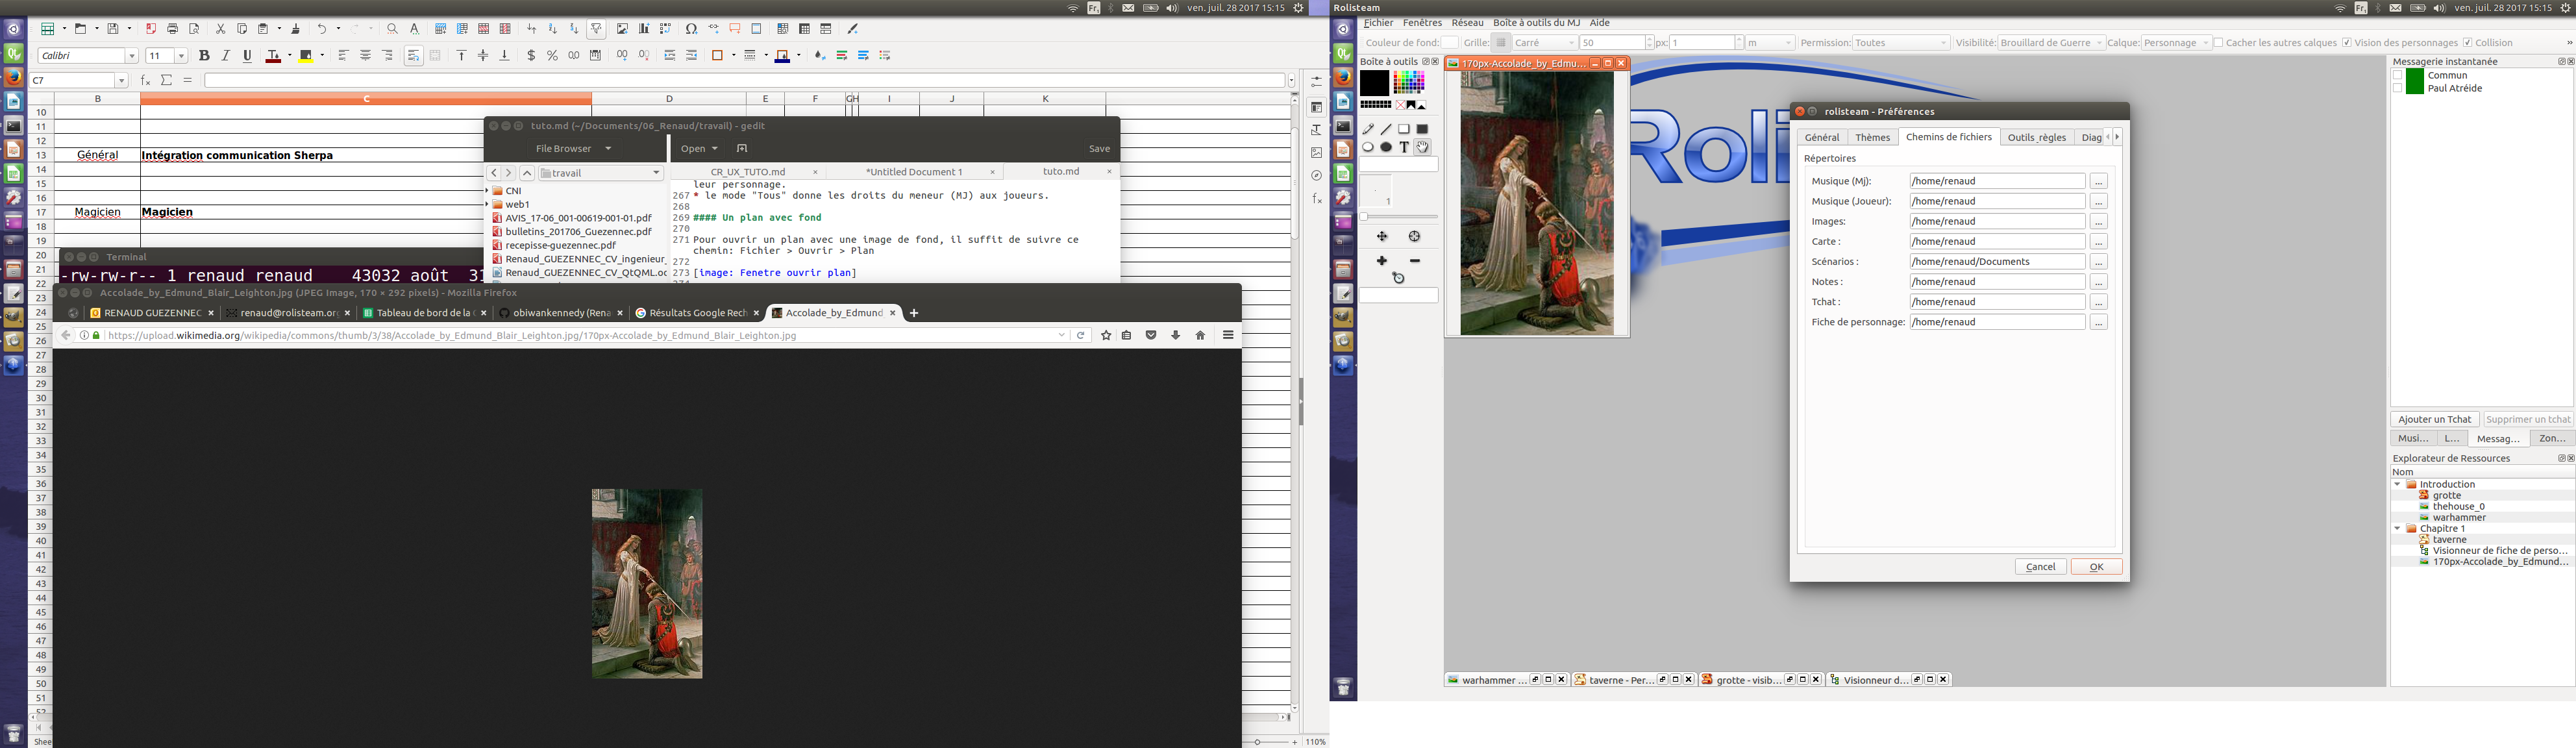Switch to the Thèmes preferences tab

point(1872,137)
